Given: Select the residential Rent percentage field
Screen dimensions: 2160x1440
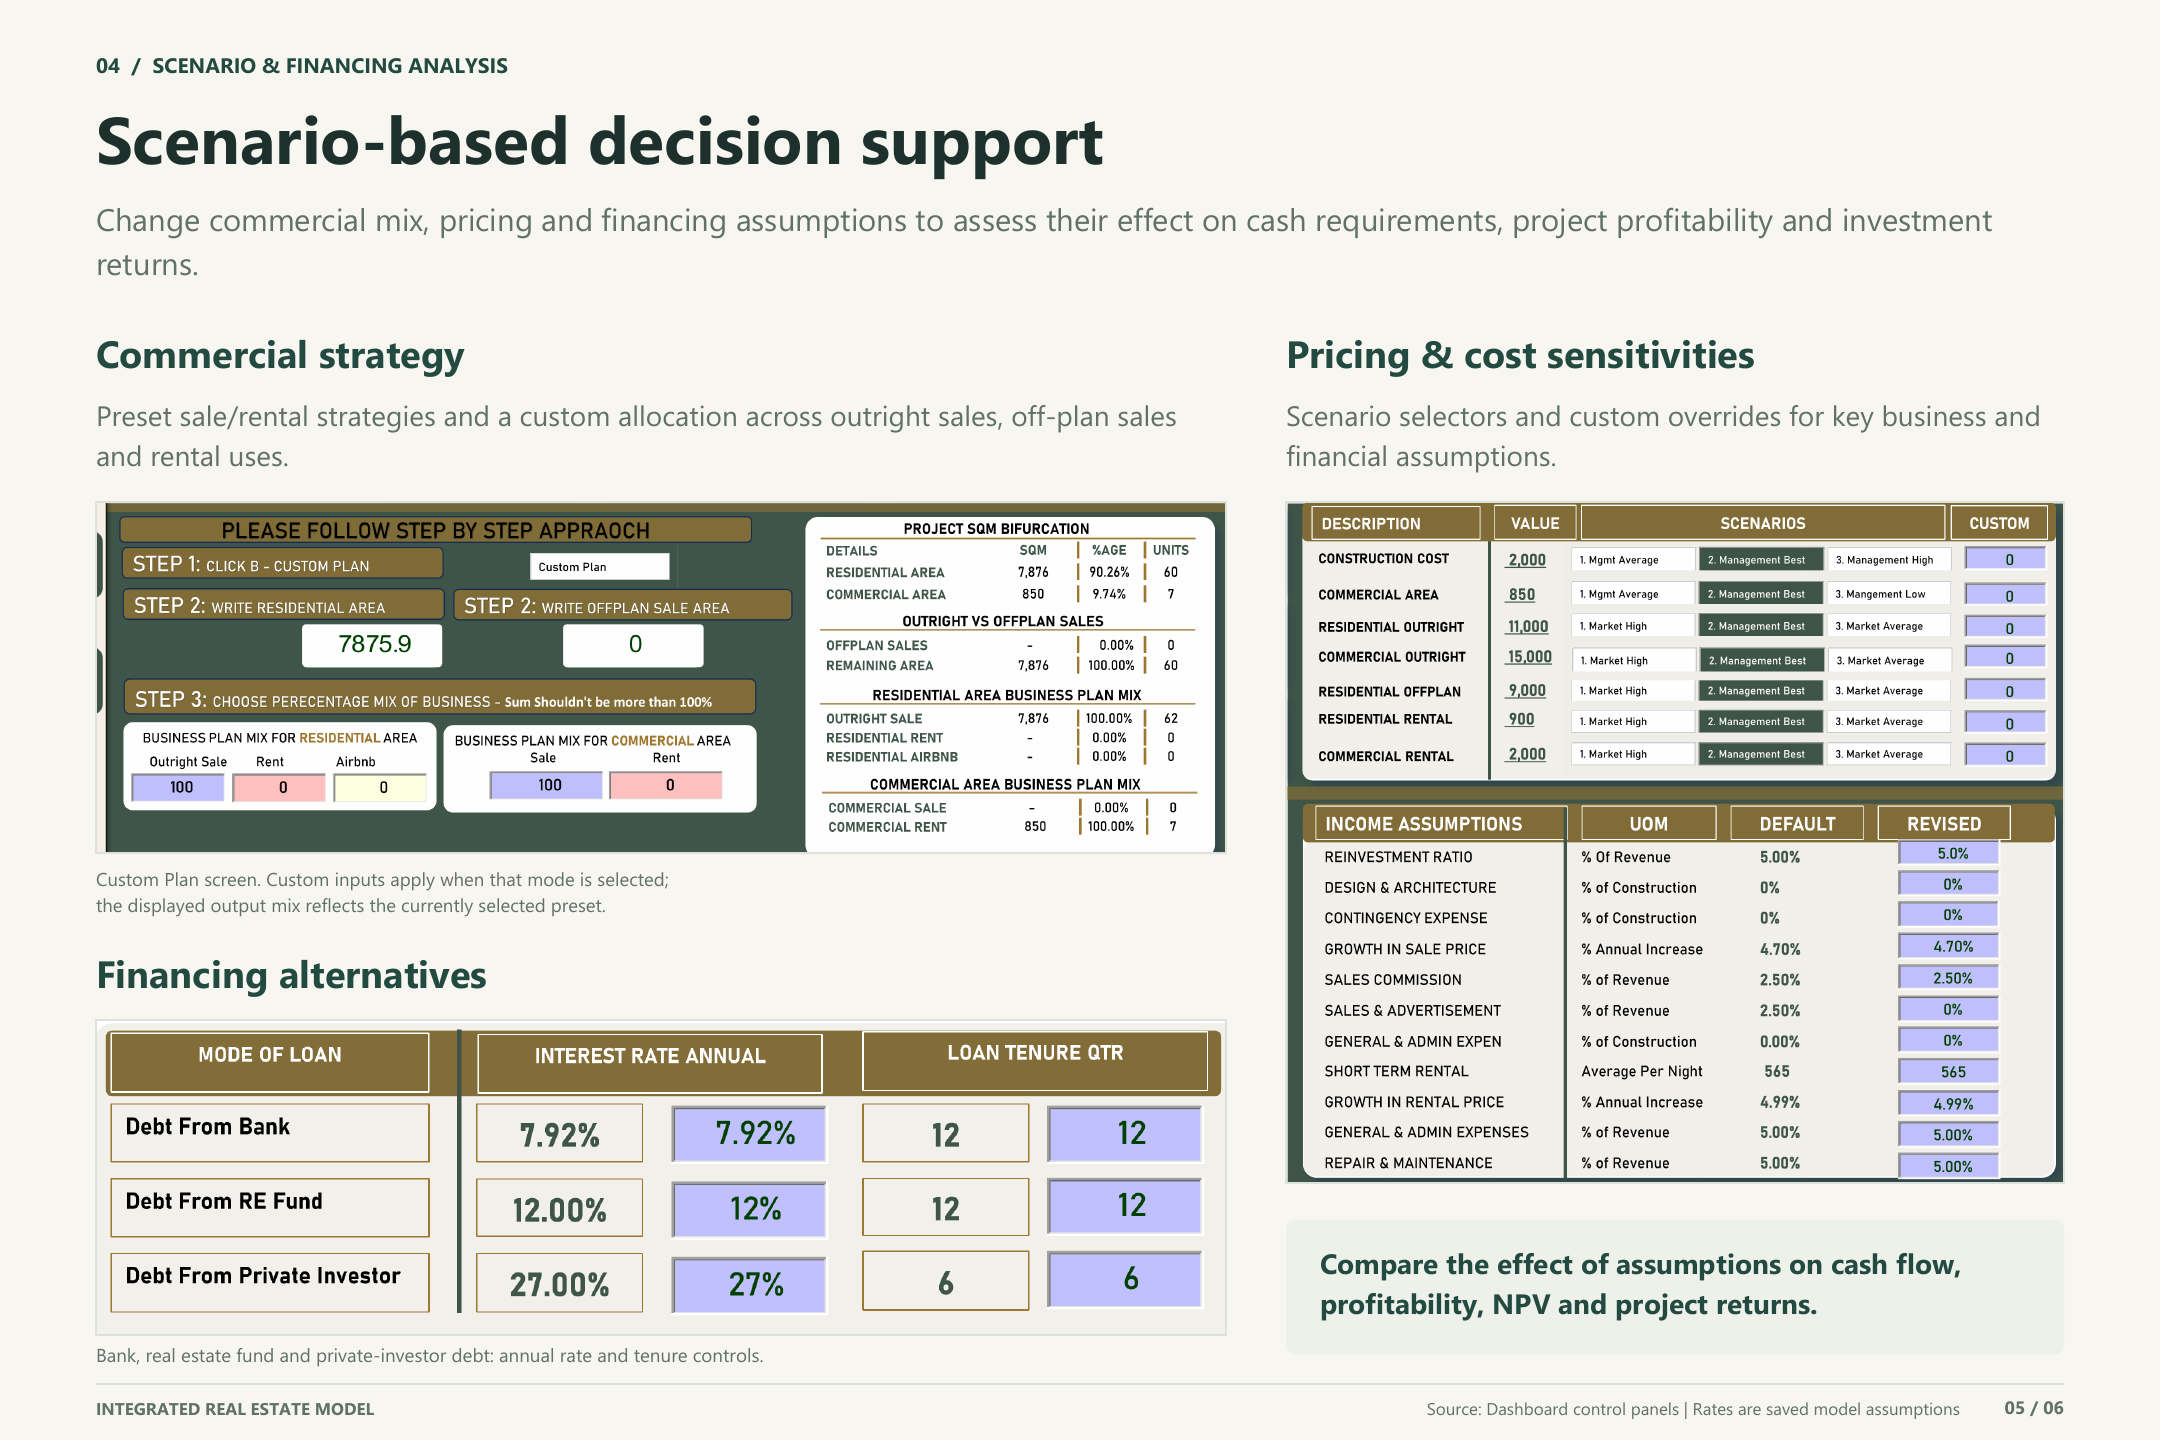Looking at the screenshot, I should (279, 787).
